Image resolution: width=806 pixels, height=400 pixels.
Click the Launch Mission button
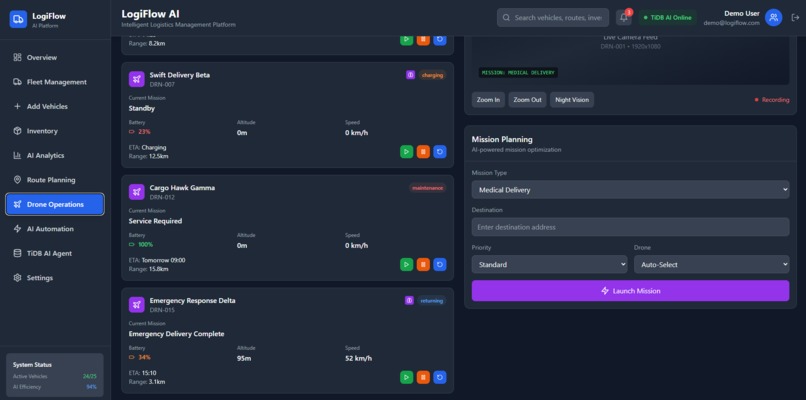coord(630,291)
